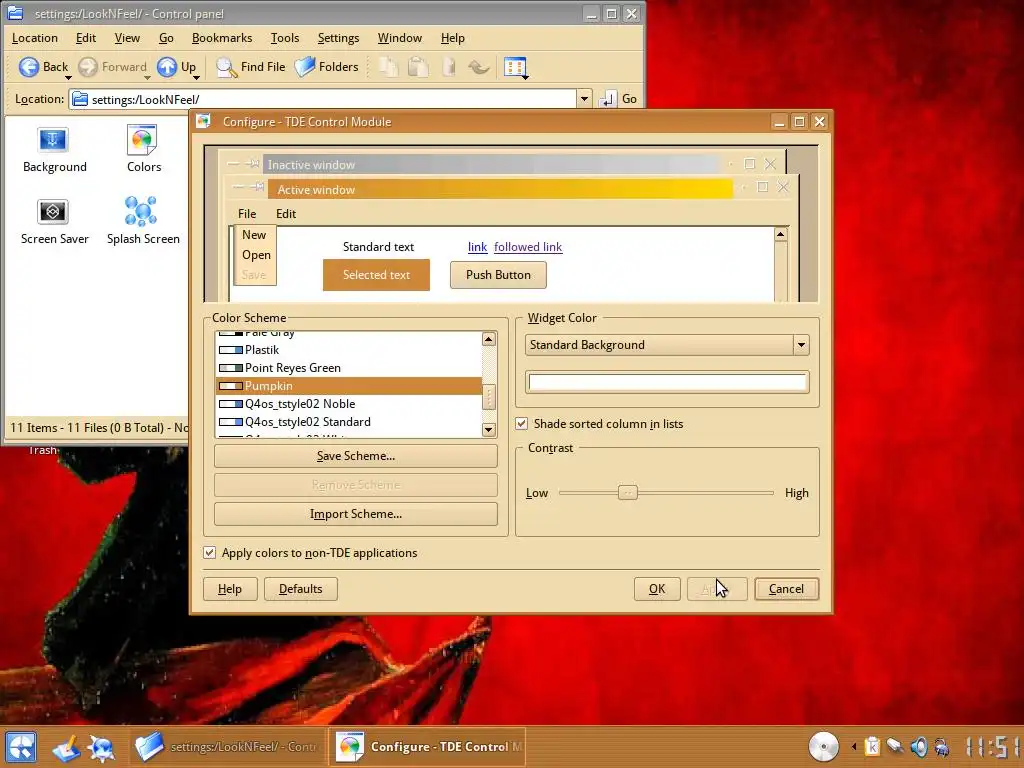Open Find File magnifier tool
Screen dimensions: 1024x768
click(x=250, y=67)
